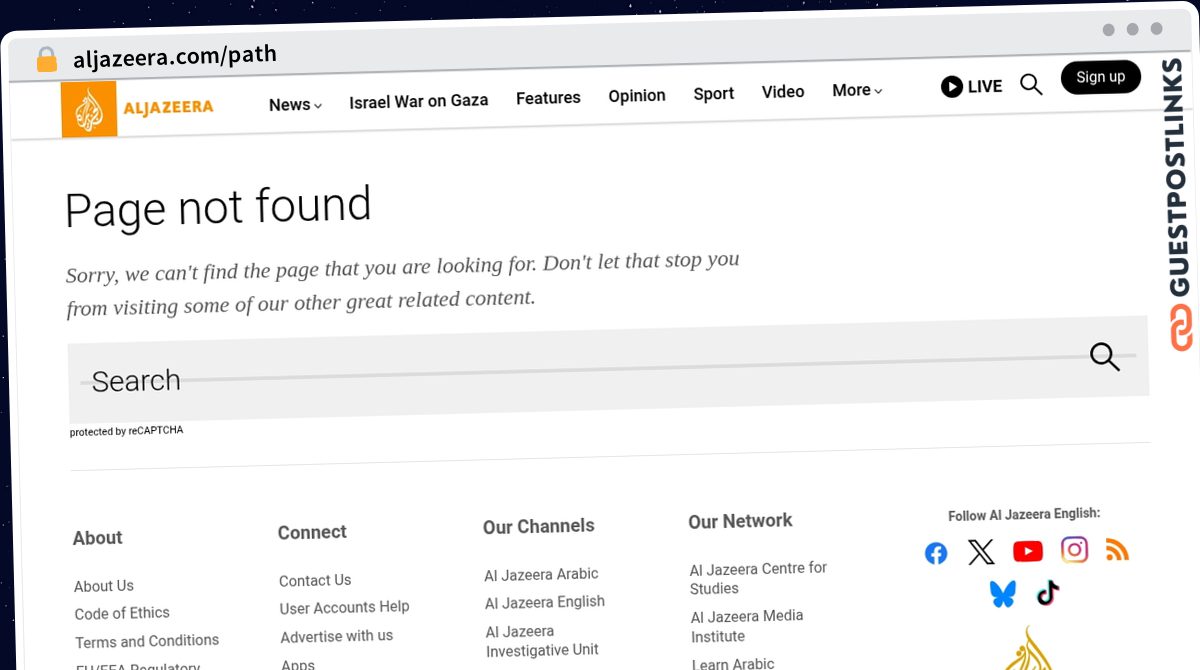Open Al Jazeera Media Institute link
The width and height of the screenshot is (1200, 670).
coord(747,626)
